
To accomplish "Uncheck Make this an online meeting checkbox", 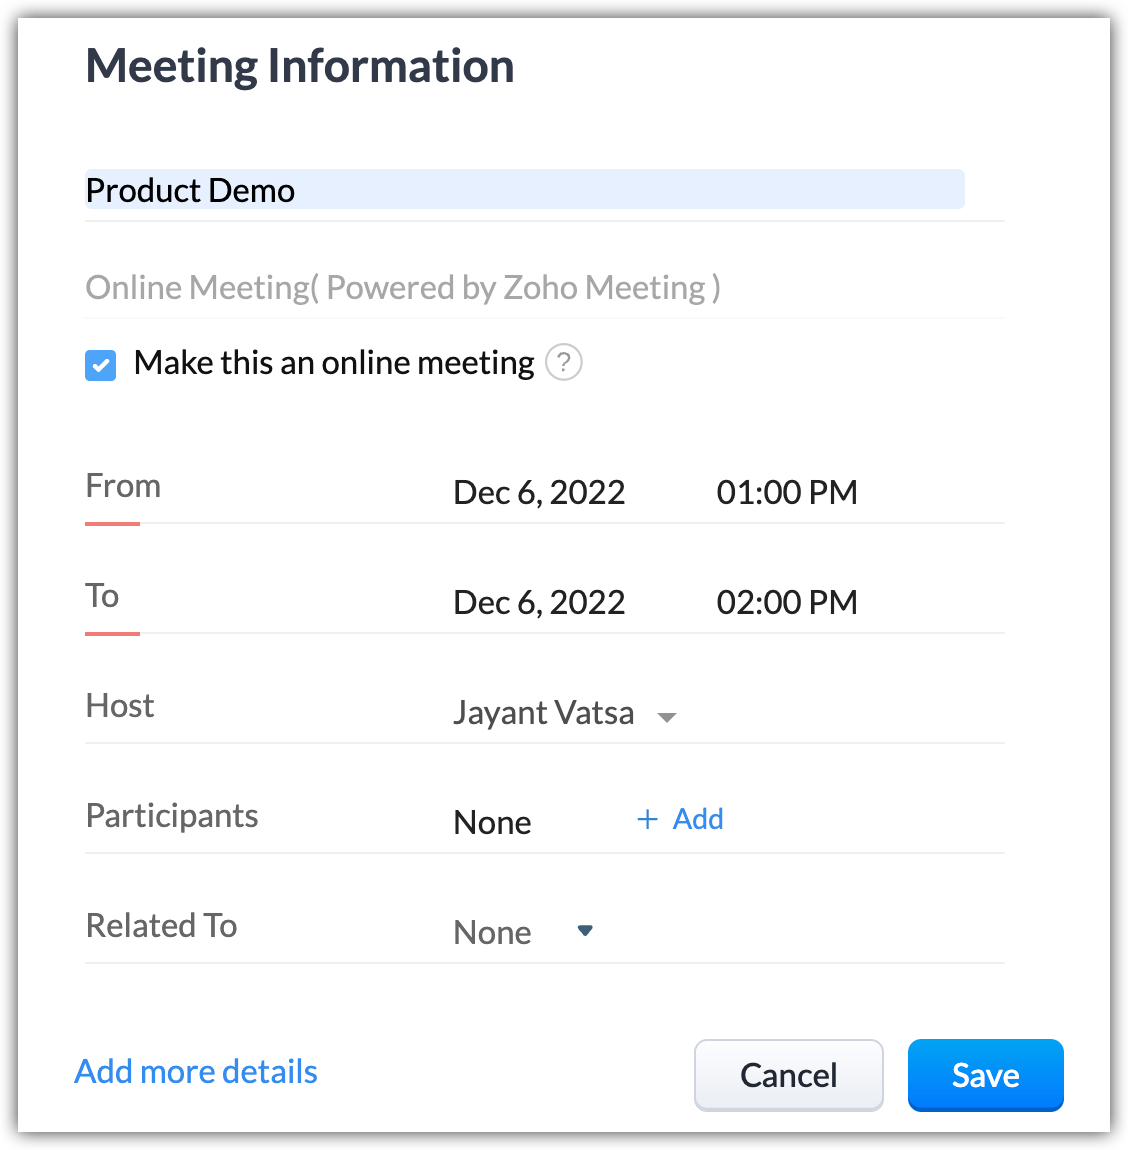I will 101,365.
